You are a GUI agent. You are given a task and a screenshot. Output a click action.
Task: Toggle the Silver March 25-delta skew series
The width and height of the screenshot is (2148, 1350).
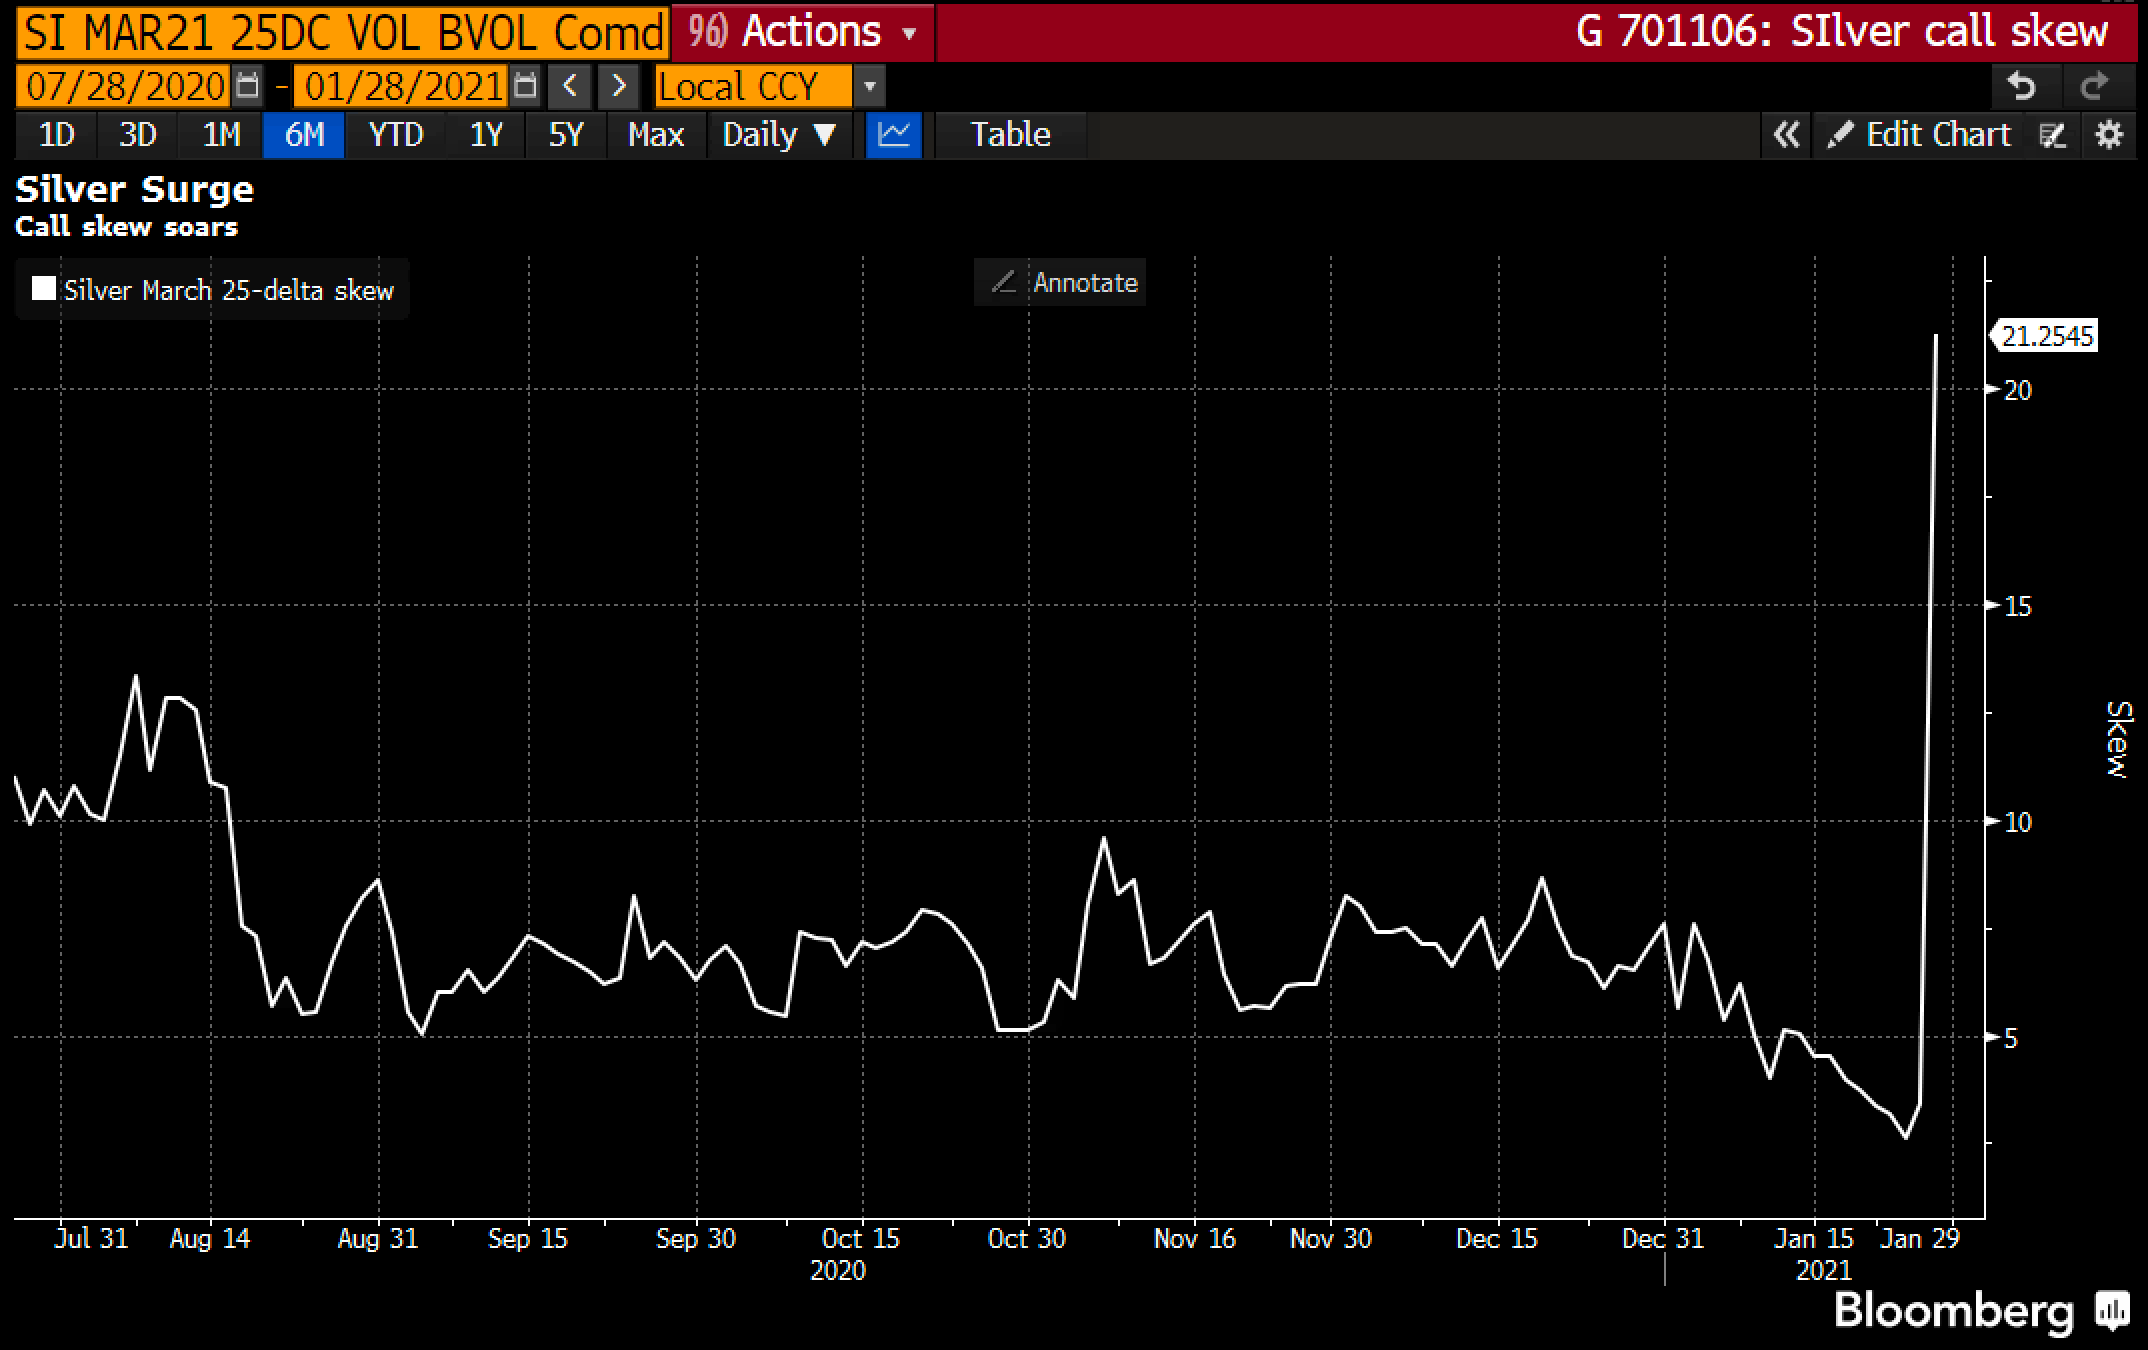[212, 290]
